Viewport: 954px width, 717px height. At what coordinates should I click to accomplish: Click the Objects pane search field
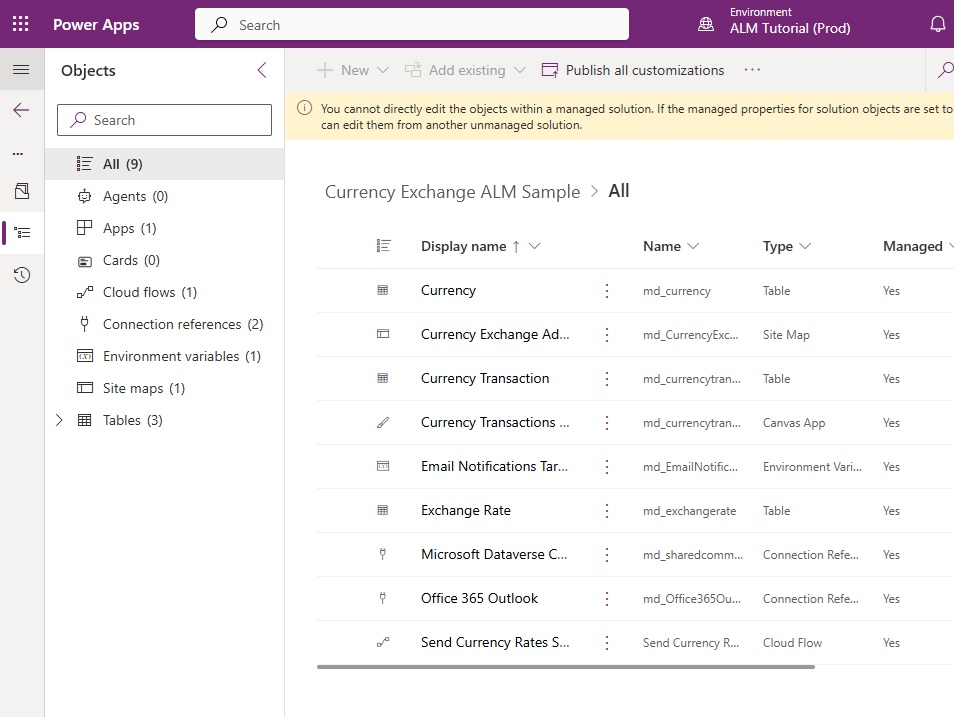coord(164,120)
